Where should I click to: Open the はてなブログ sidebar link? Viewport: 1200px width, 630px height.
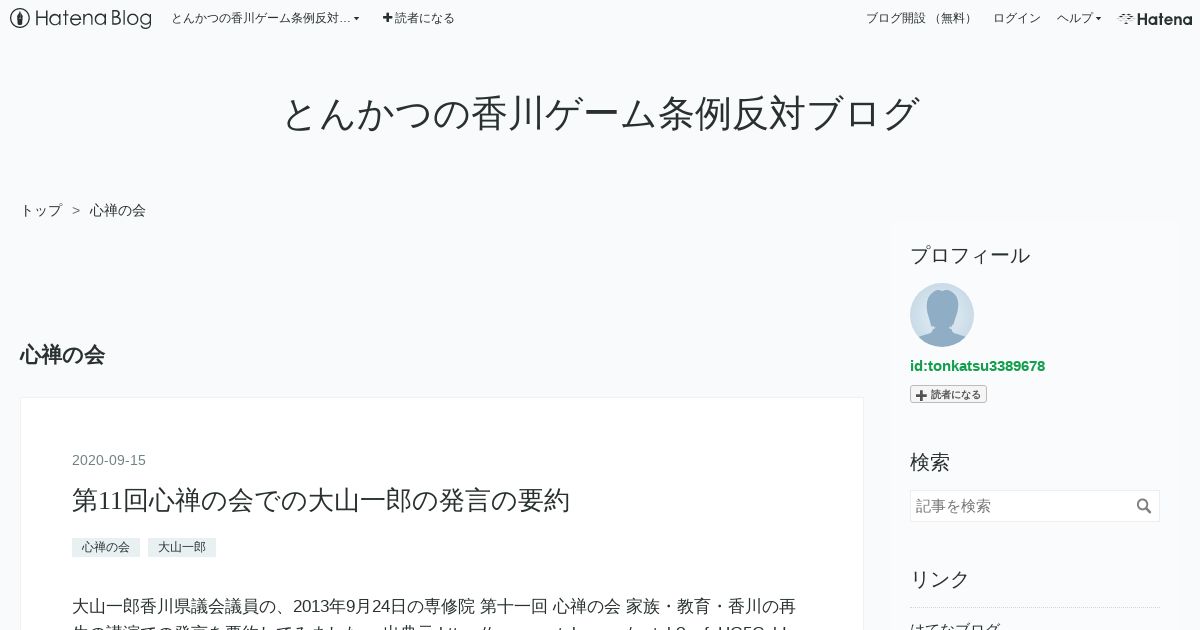tap(955, 626)
